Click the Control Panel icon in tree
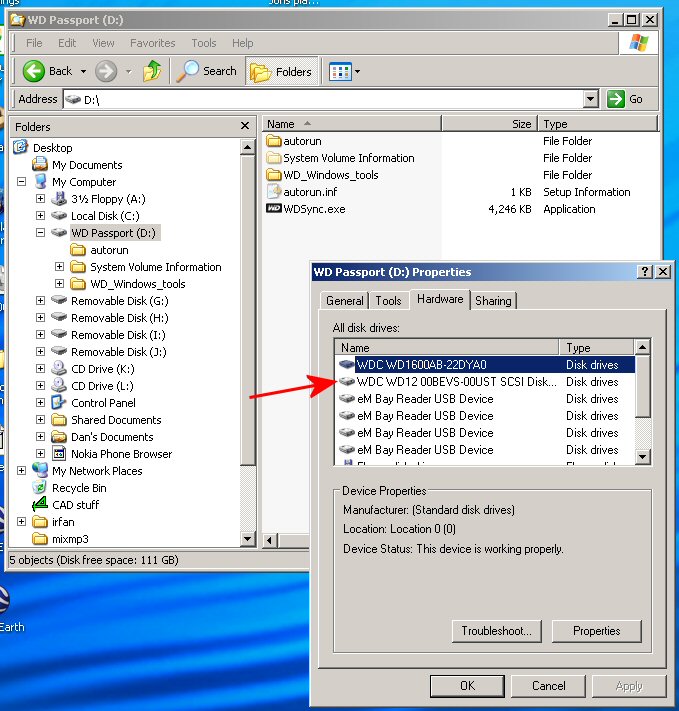The width and height of the screenshot is (679, 711). tap(59, 402)
